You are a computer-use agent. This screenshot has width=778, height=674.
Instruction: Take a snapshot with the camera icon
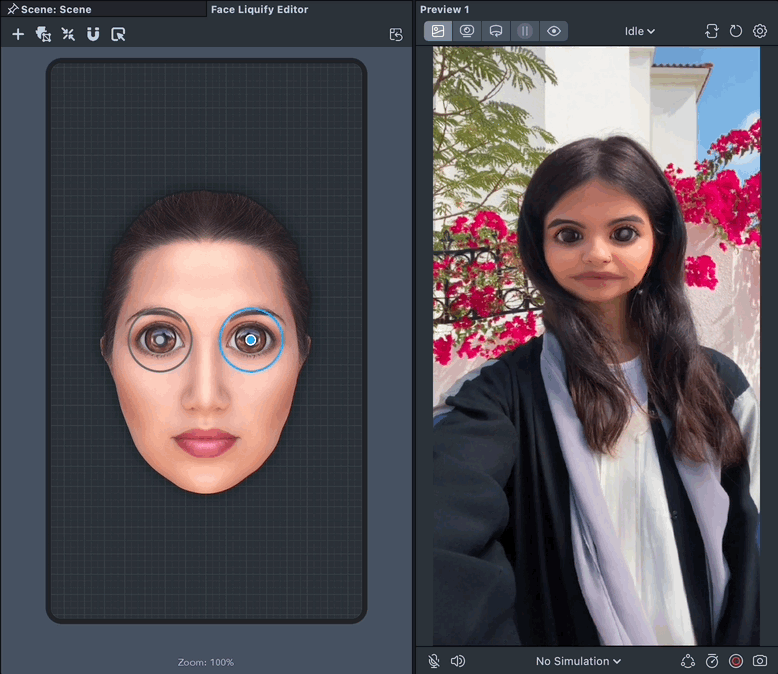pos(760,661)
